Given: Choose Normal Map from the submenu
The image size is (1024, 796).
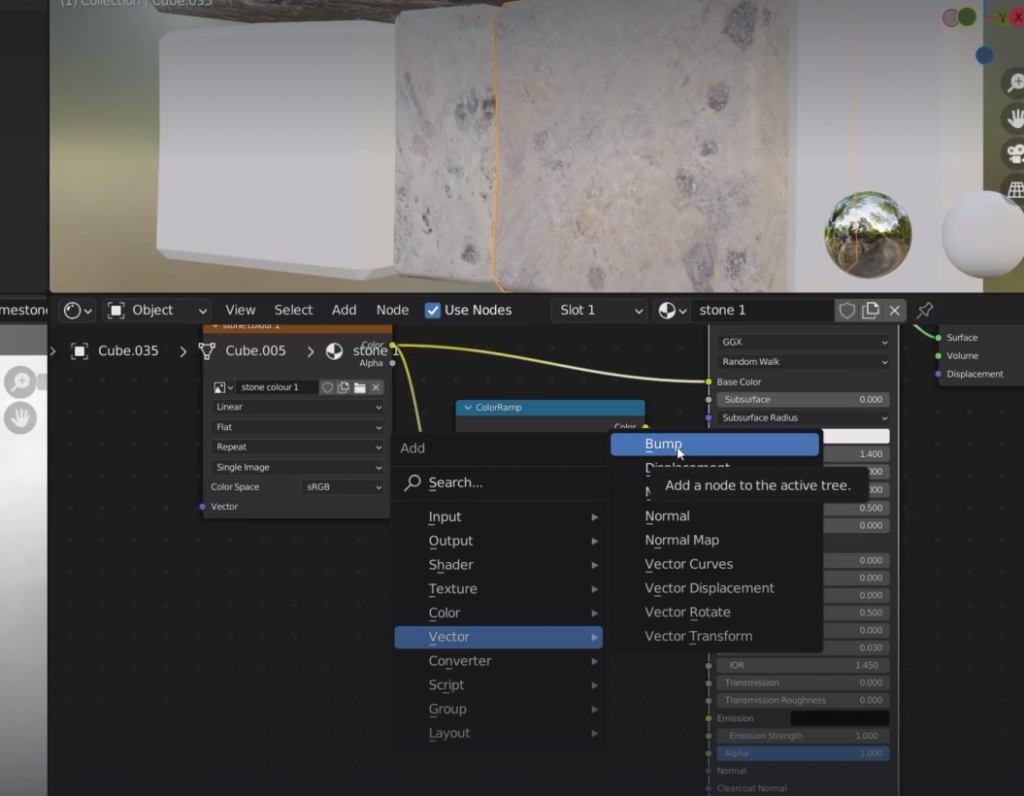Looking at the screenshot, I should click(714, 541).
